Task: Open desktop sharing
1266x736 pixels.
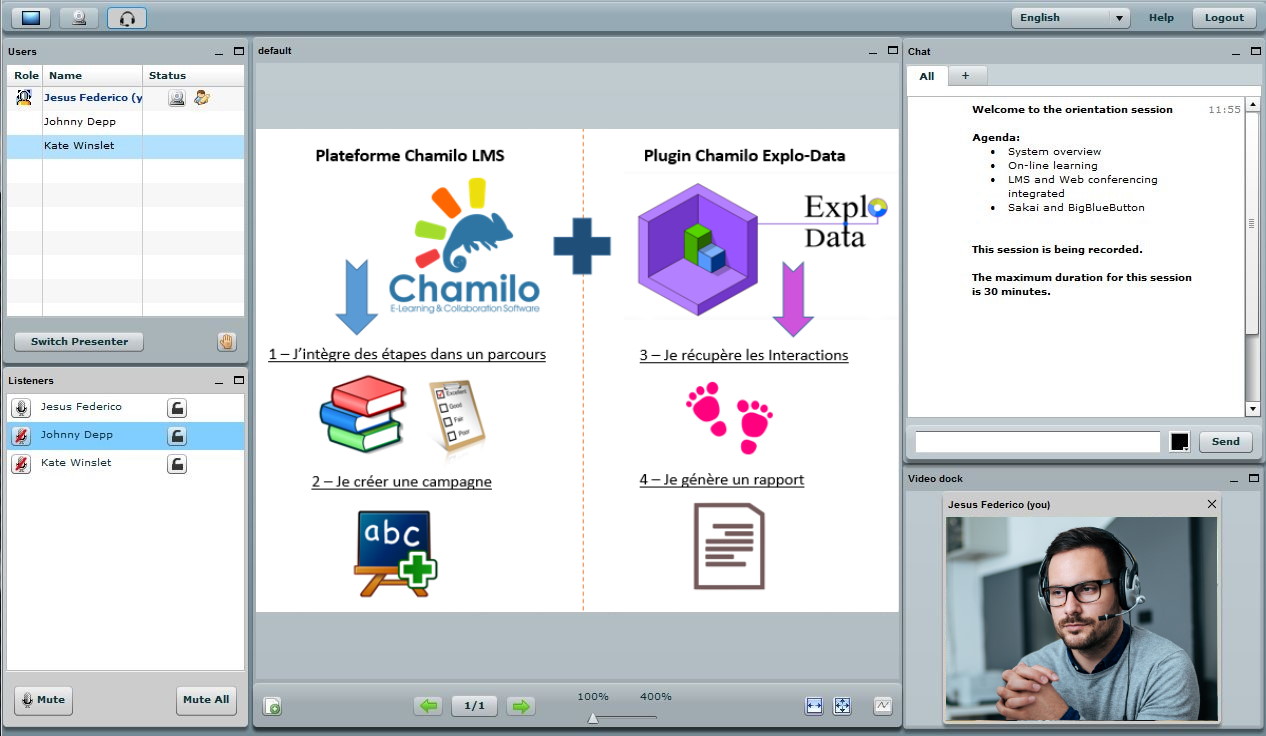Action: (x=29, y=17)
